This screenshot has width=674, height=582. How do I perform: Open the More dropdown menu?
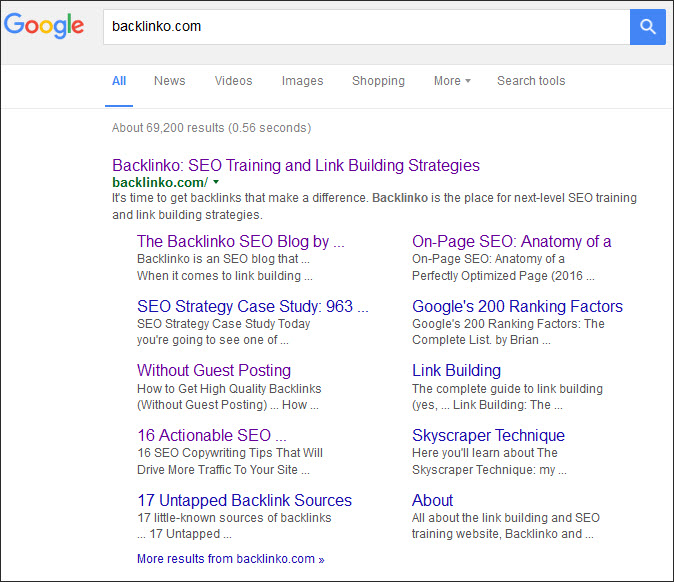point(451,81)
